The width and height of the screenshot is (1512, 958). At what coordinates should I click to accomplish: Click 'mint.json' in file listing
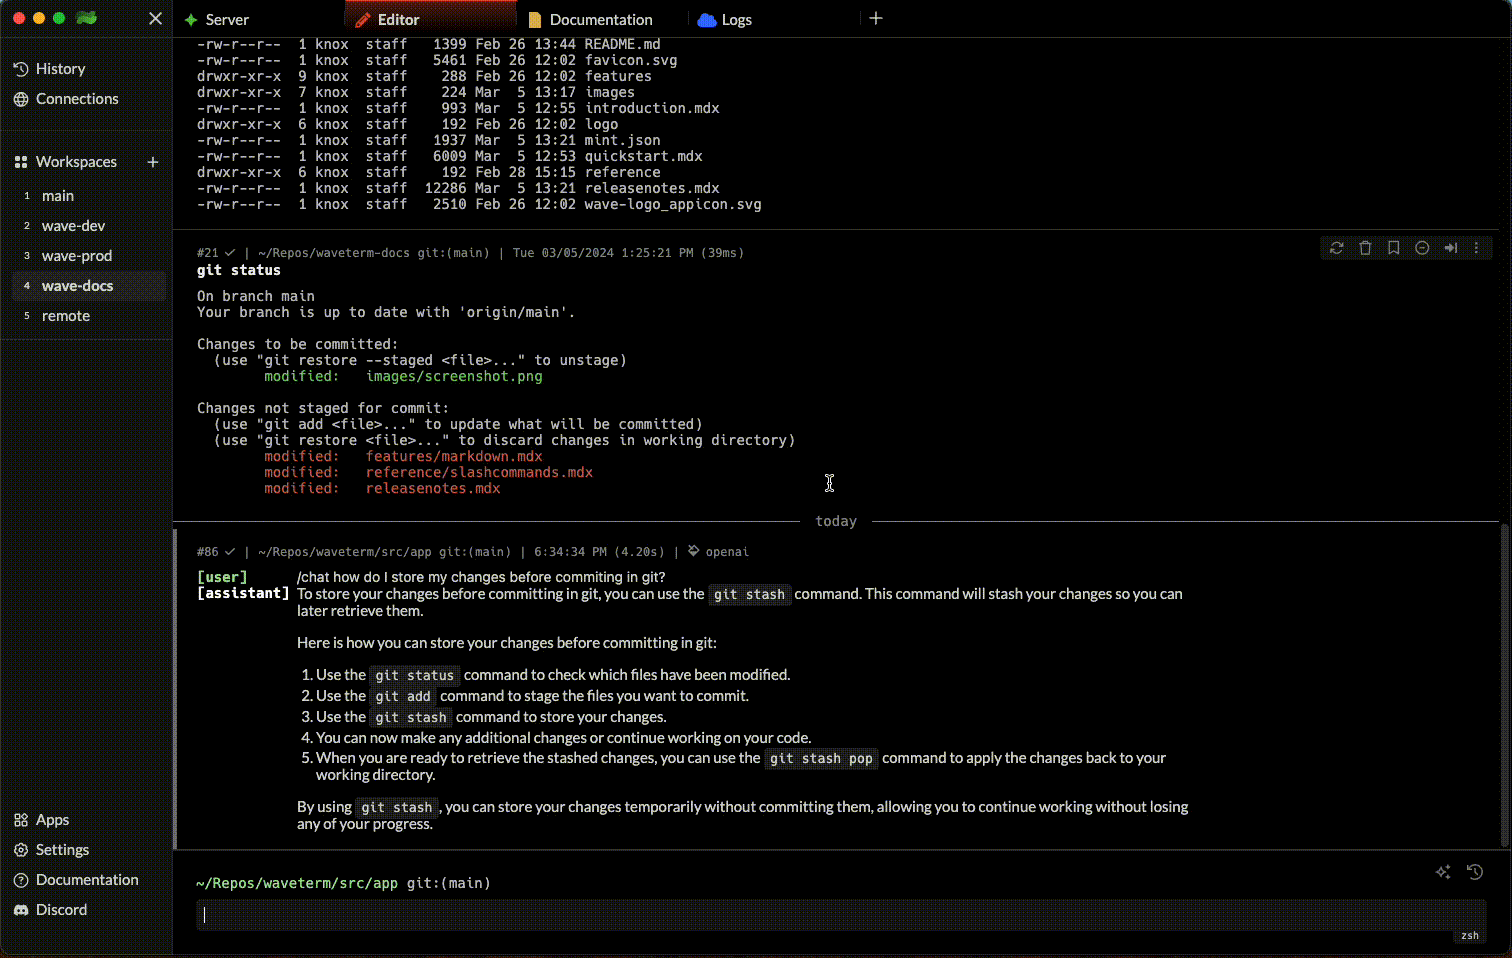pyautogui.click(x=623, y=140)
